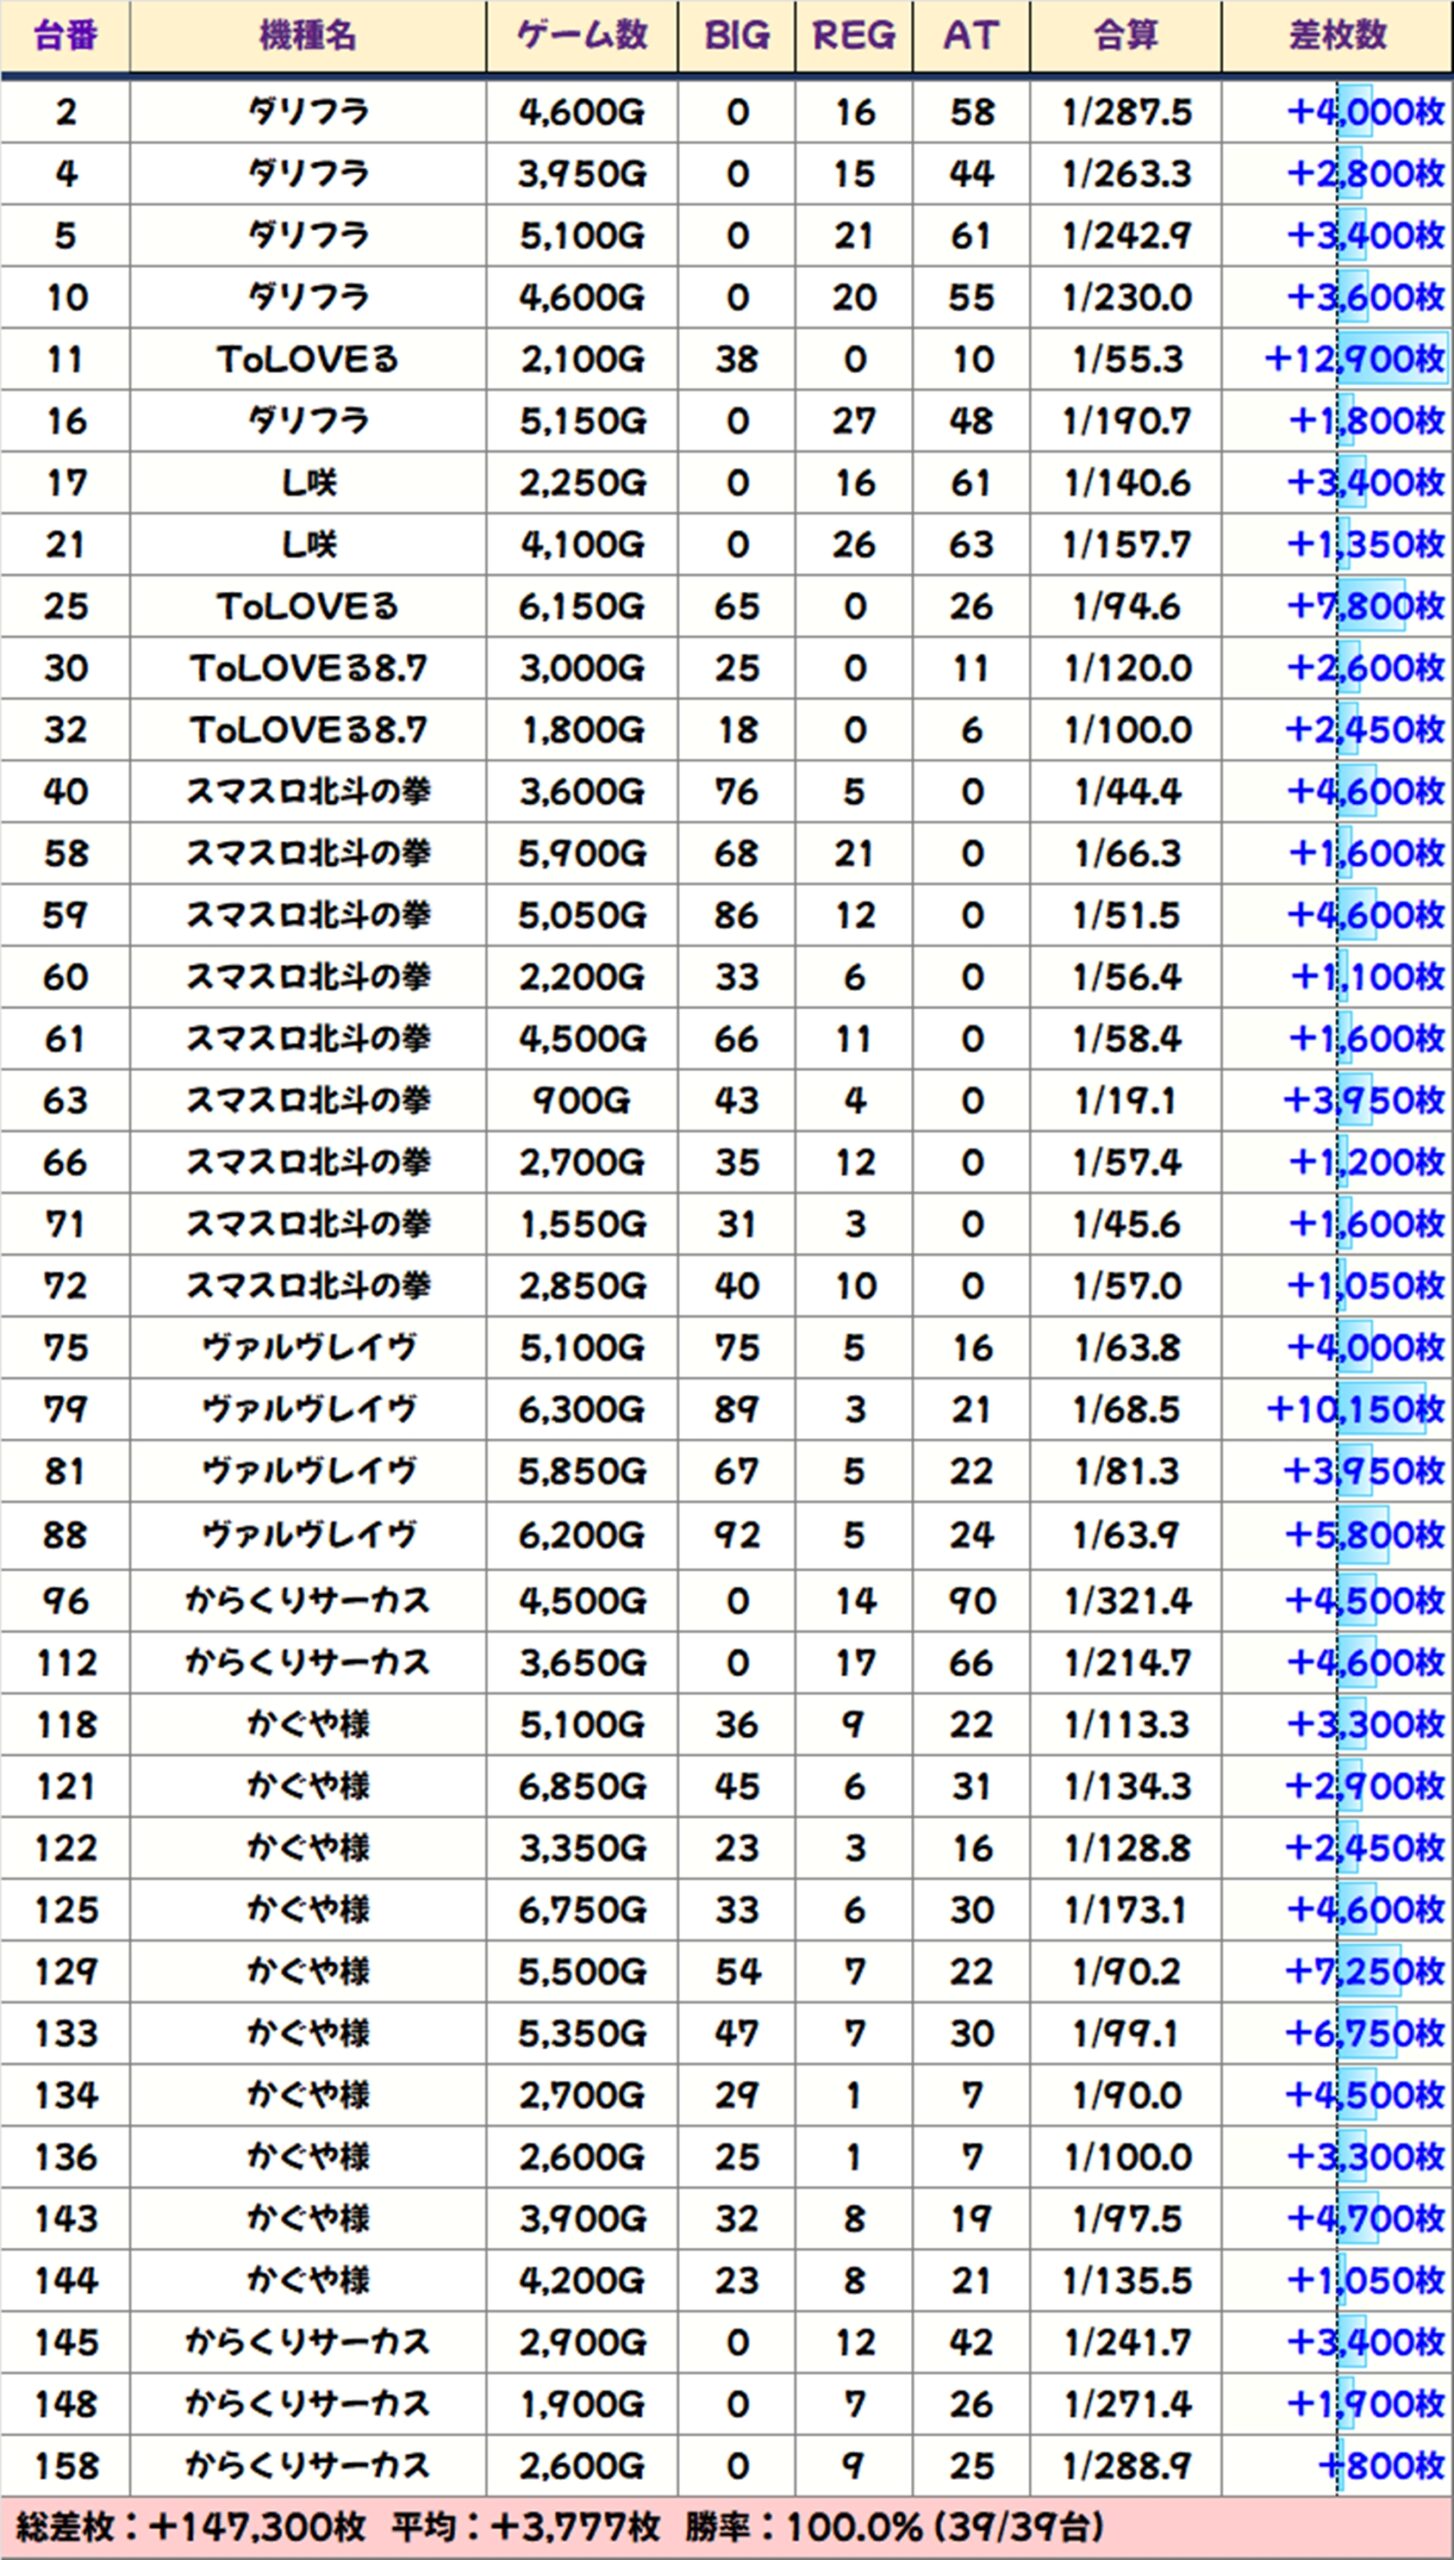Click the 勝率：100.0% (39/39台) summary
Image resolution: width=1454 pixels, height=2560 pixels.
click(895, 2528)
